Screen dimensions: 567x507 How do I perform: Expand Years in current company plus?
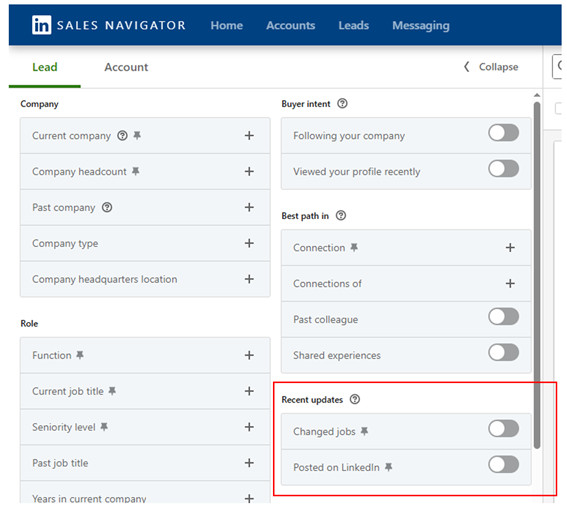pos(249,498)
